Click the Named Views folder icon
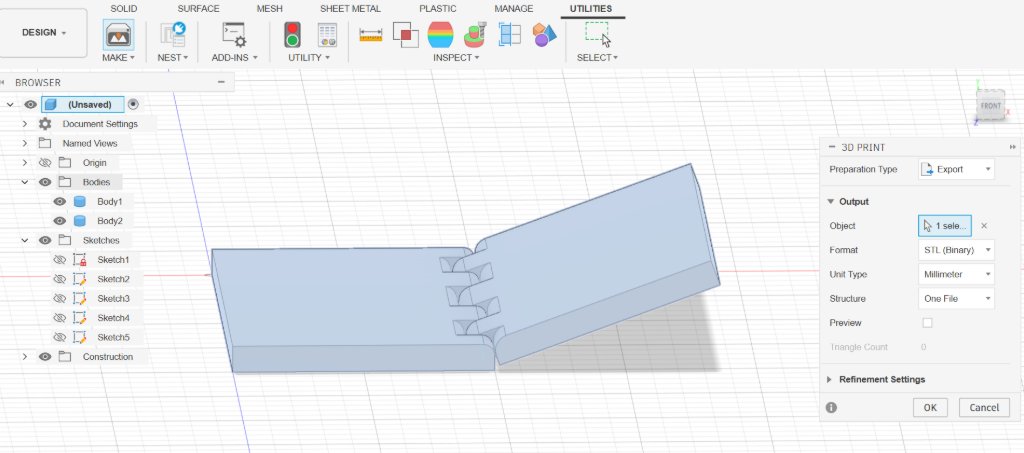 click(44, 143)
